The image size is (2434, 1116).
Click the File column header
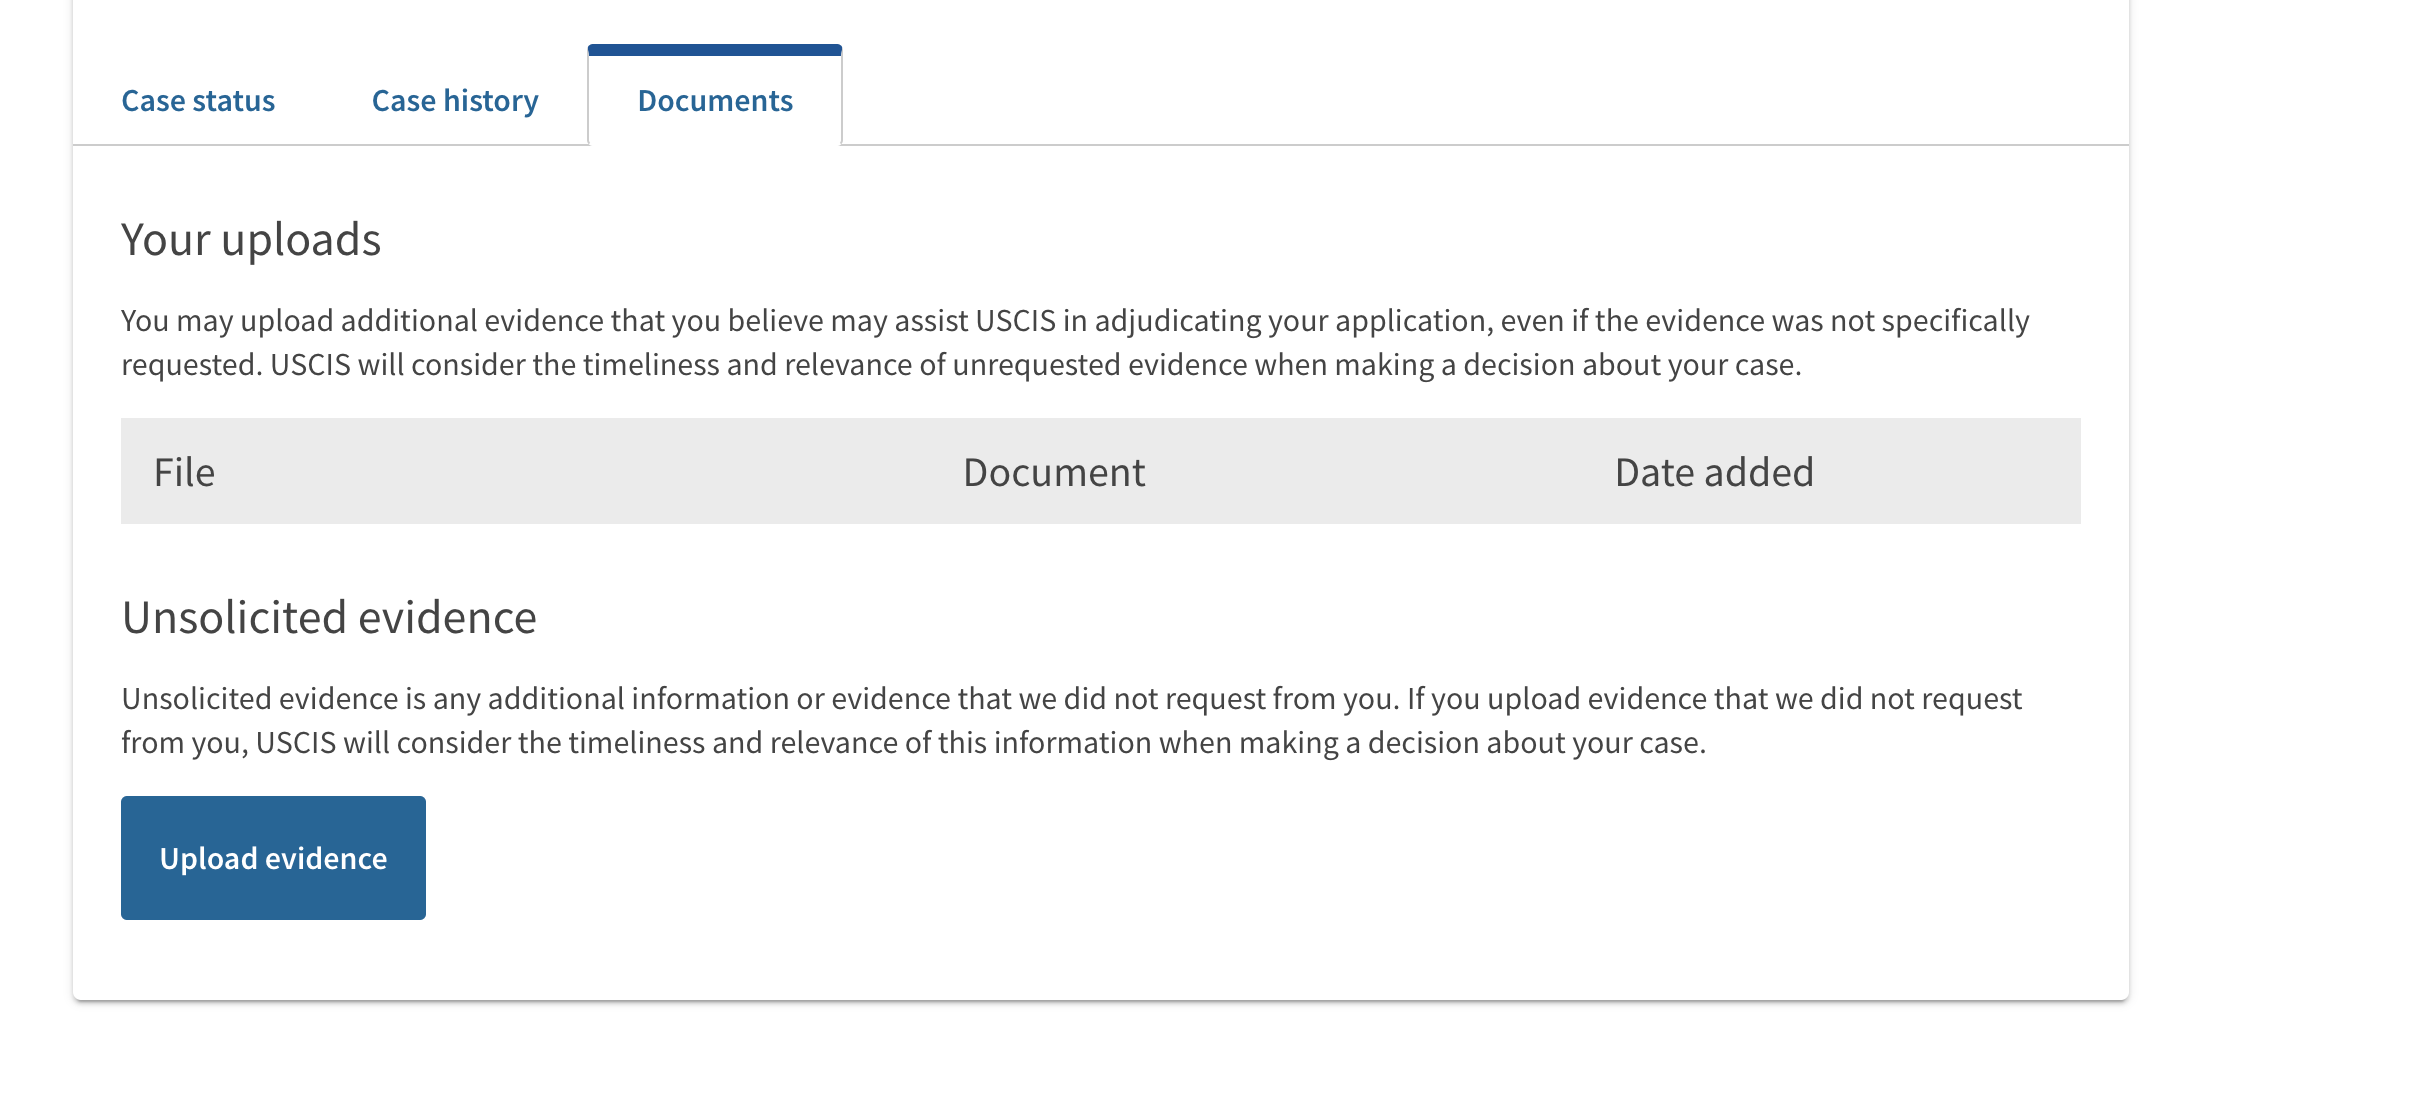point(184,472)
